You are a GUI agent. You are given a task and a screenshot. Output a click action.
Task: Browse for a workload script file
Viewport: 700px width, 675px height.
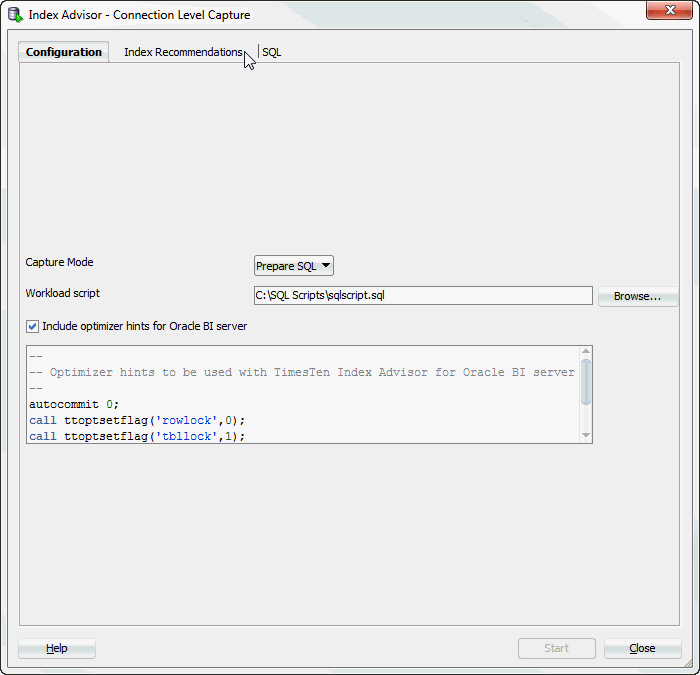point(638,296)
